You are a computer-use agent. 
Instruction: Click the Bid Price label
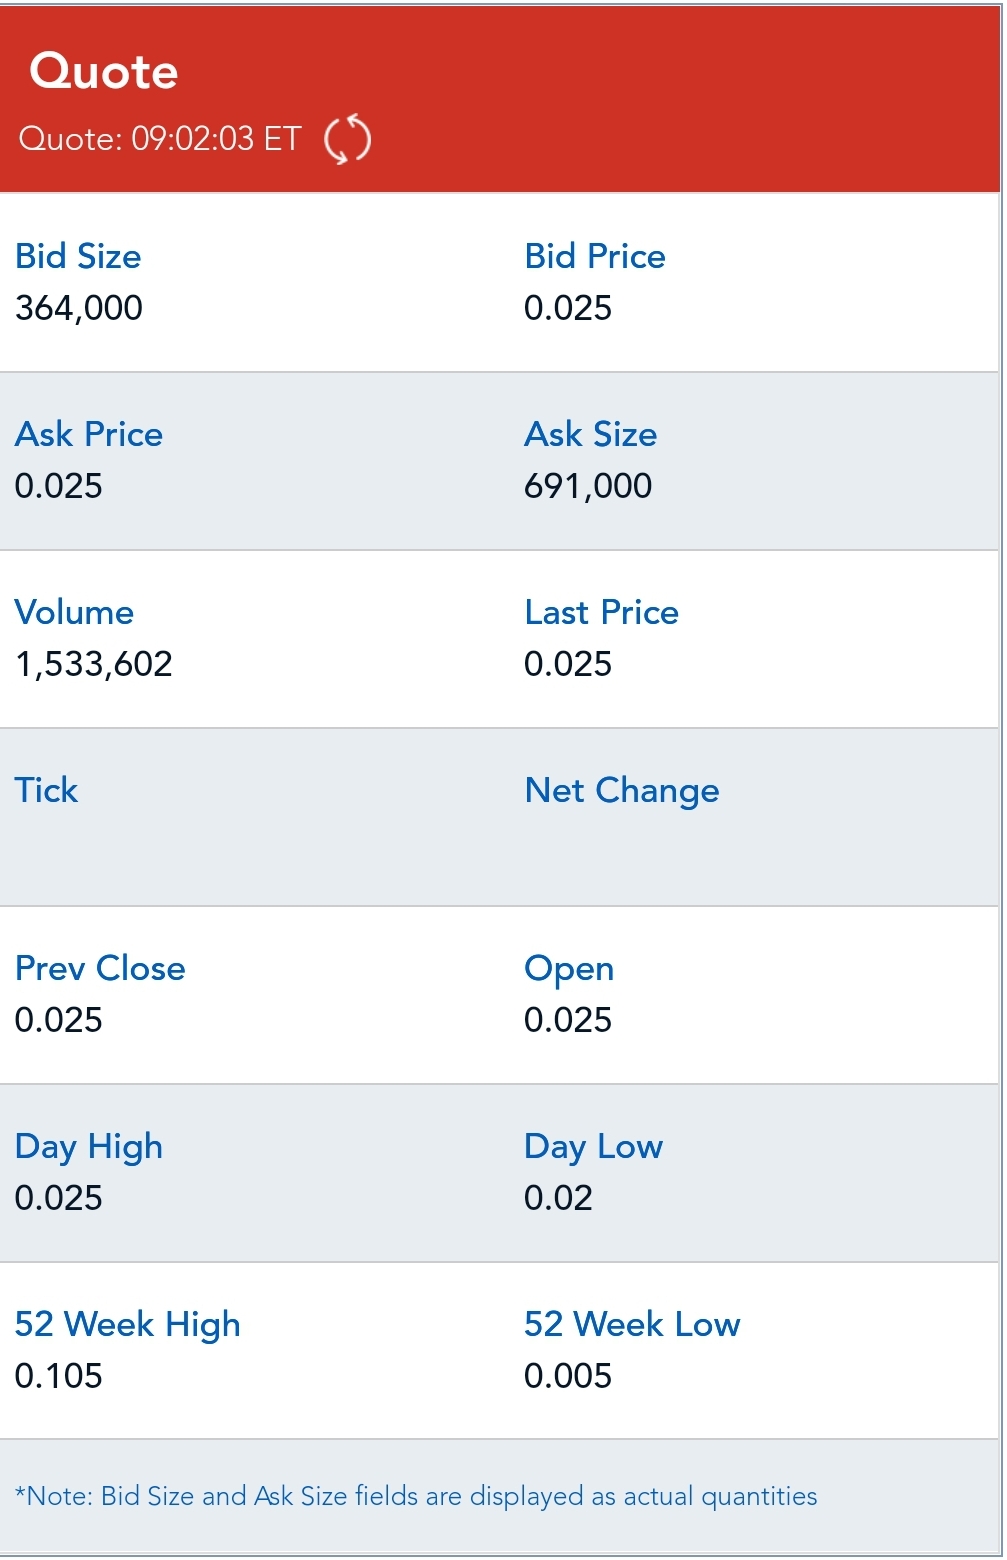coord(595,257)
